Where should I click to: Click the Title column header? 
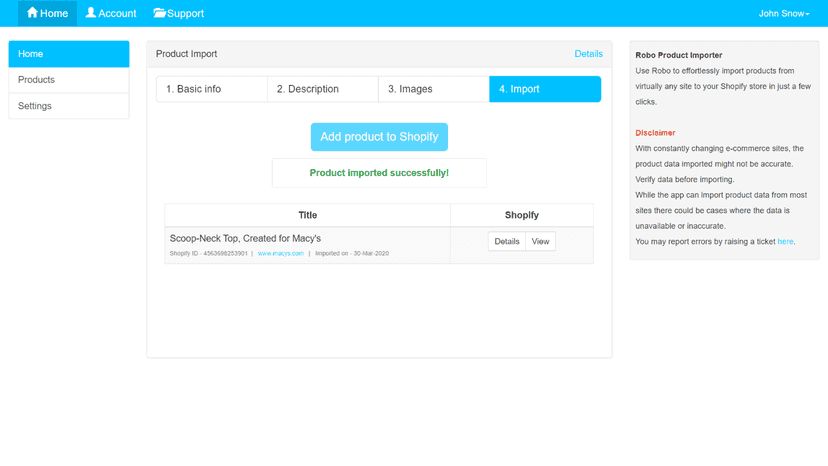tap(307, 215)
